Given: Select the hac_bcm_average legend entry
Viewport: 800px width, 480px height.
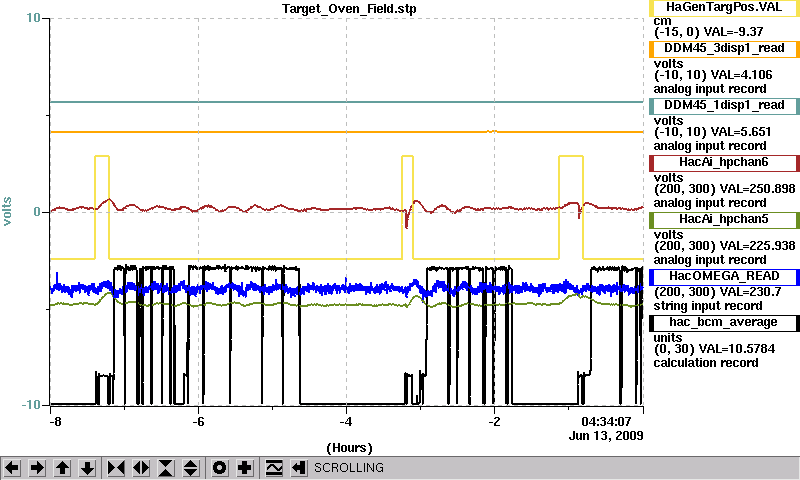Looking at the screenshot, I should pos(724,323).
